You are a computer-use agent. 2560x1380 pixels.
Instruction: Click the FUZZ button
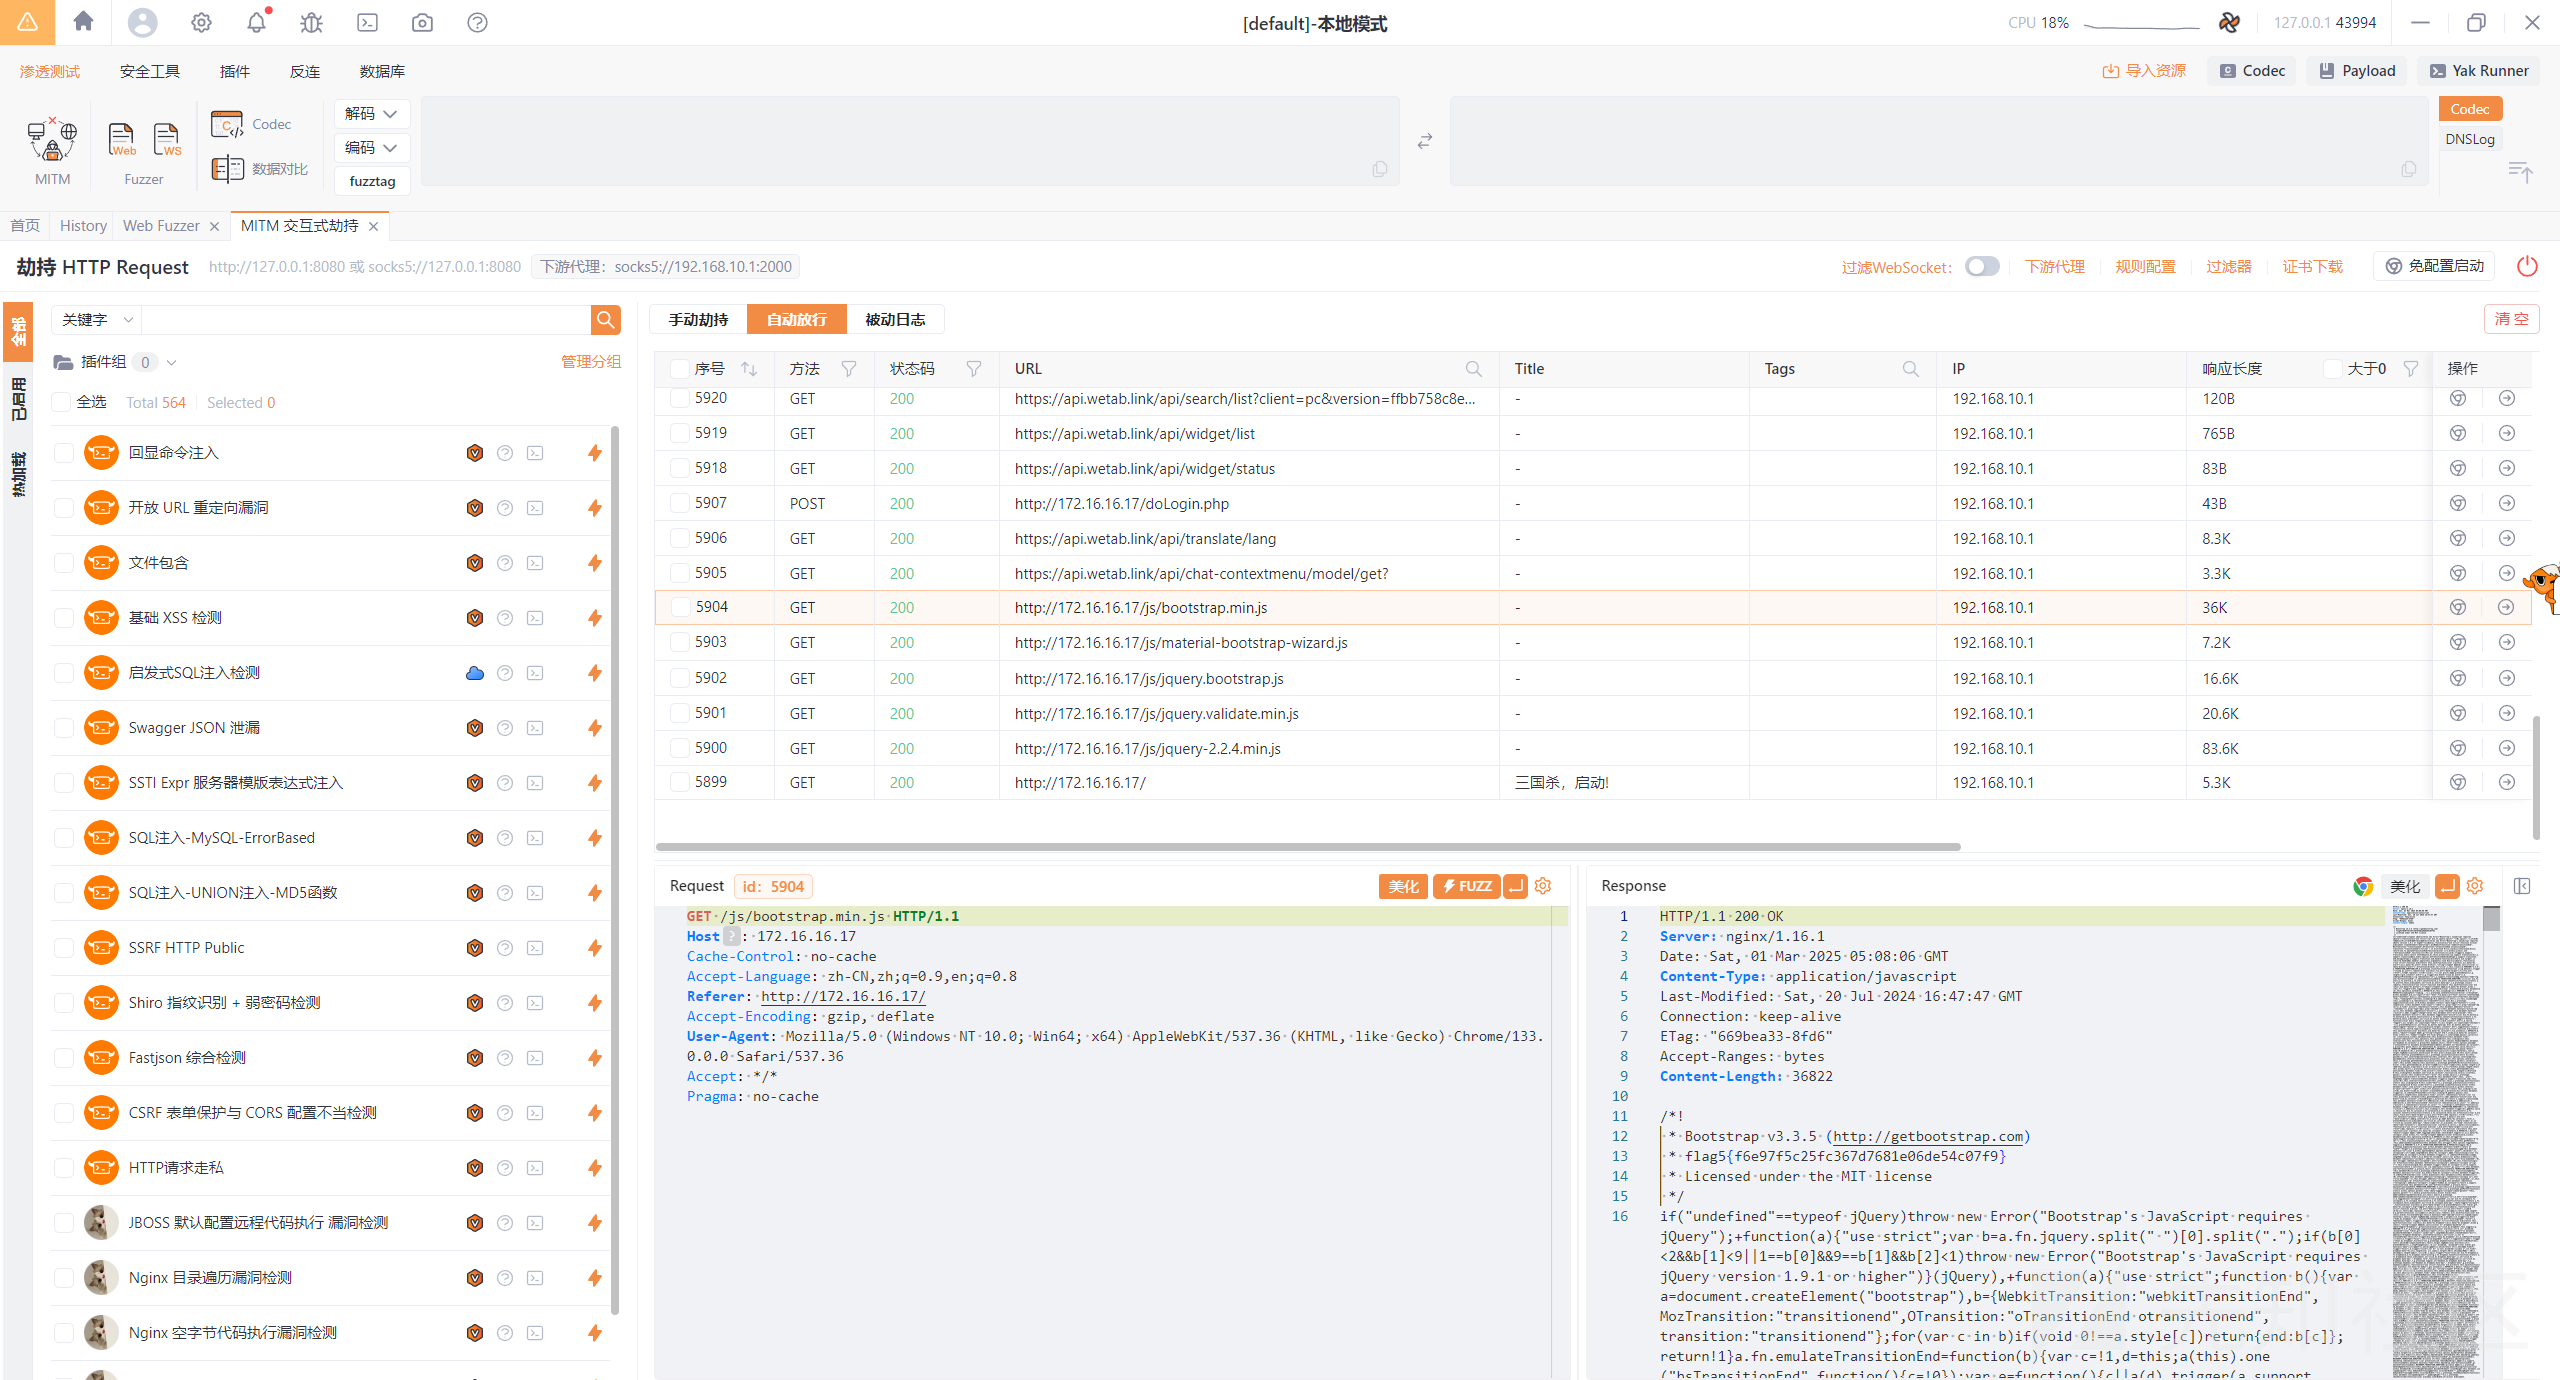coord(1467,886)
